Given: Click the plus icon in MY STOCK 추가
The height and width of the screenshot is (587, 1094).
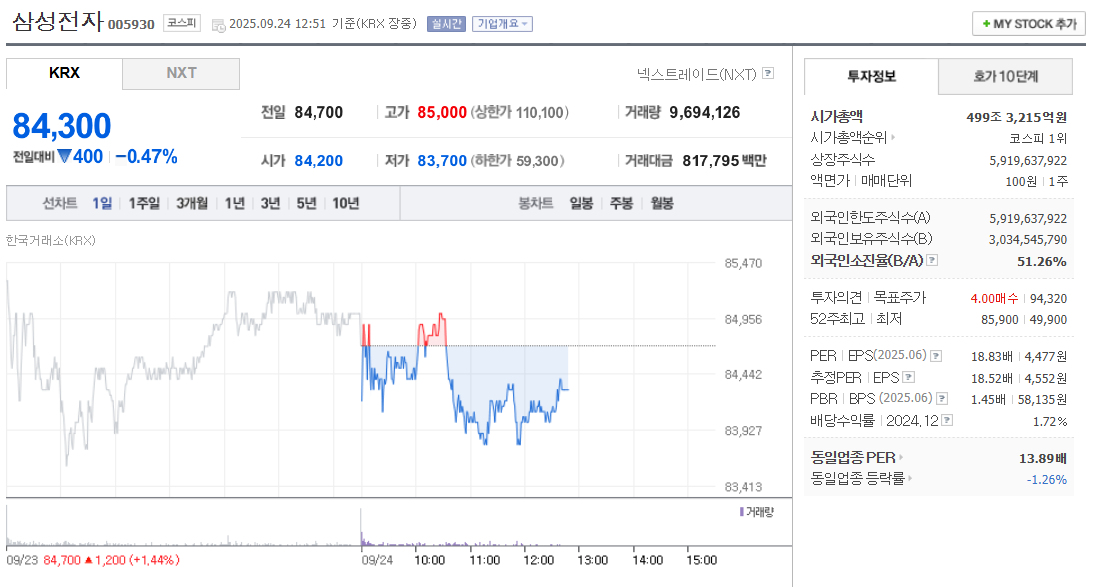Looking at the screenshot, I should (987, 24).
